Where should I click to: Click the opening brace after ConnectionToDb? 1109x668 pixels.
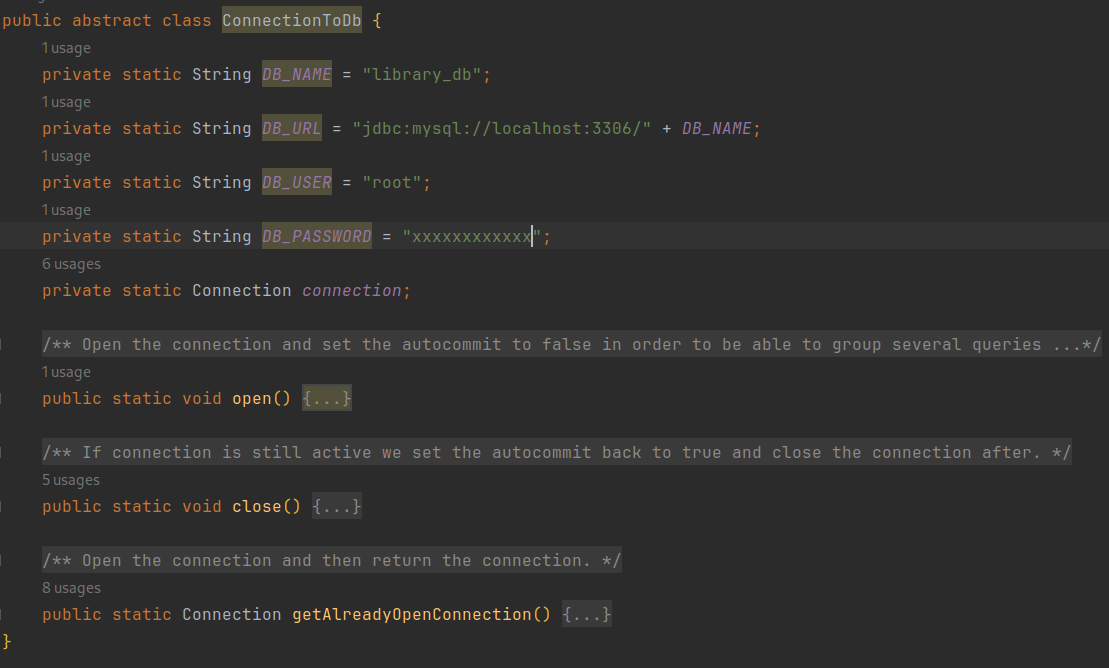tap(377, 21)
